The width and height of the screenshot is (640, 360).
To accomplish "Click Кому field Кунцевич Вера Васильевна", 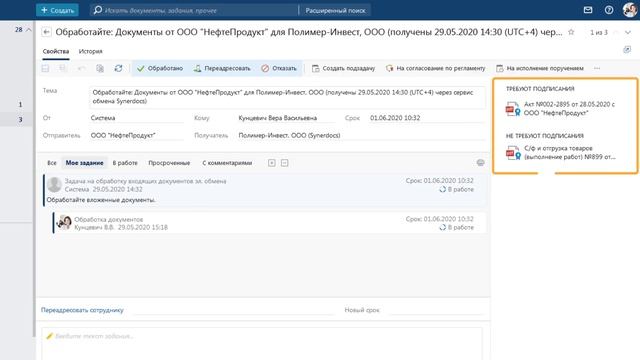I will pos(286,118).
